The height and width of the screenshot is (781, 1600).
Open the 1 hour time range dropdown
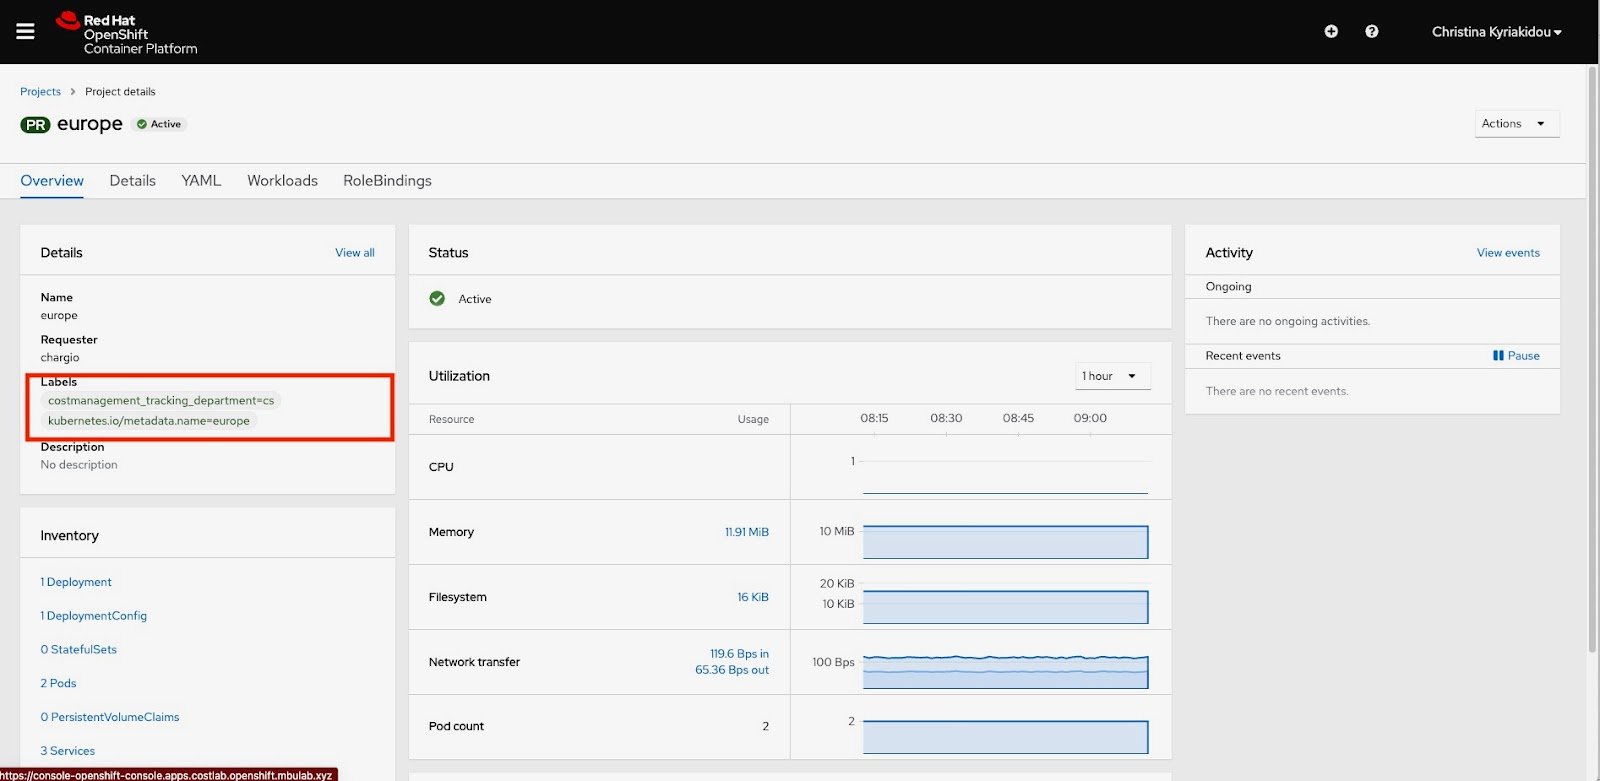(1112, 376)
